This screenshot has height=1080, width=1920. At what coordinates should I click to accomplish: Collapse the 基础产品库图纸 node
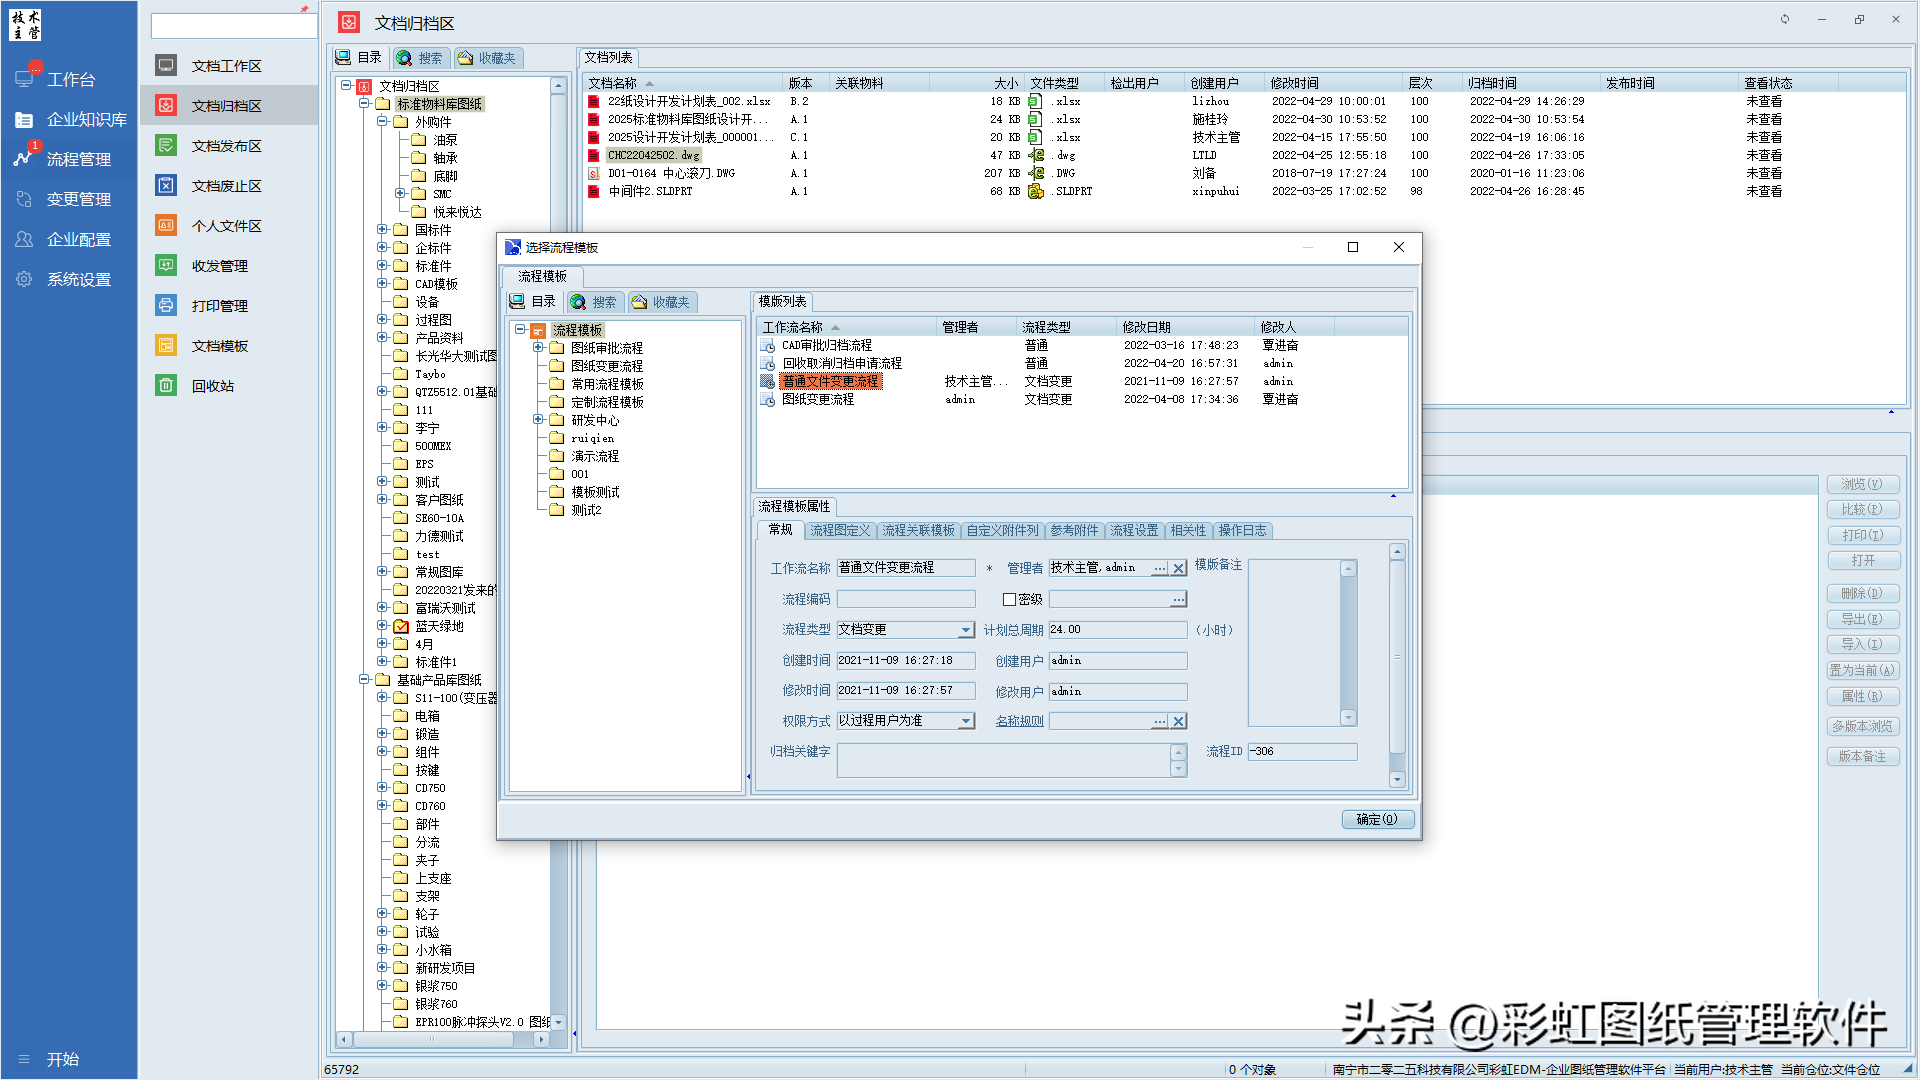click(x=364, y=679)
